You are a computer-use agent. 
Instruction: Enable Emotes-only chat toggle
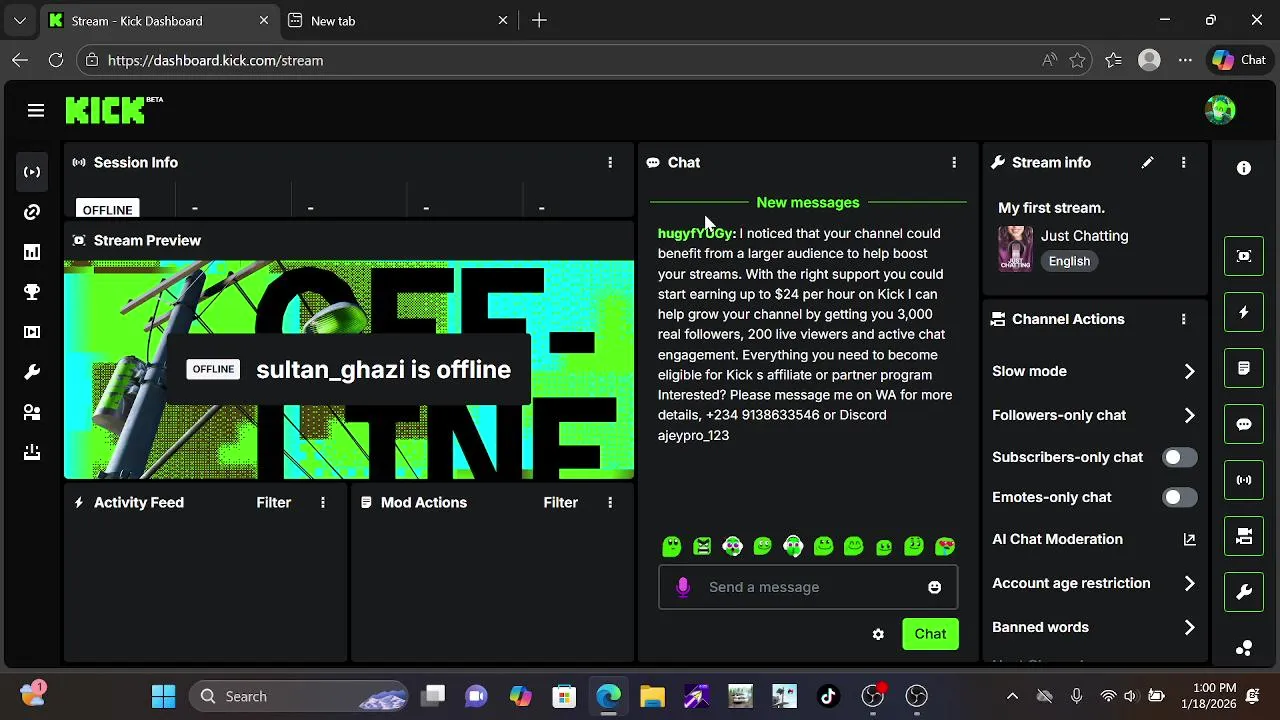coord(1179,497)
